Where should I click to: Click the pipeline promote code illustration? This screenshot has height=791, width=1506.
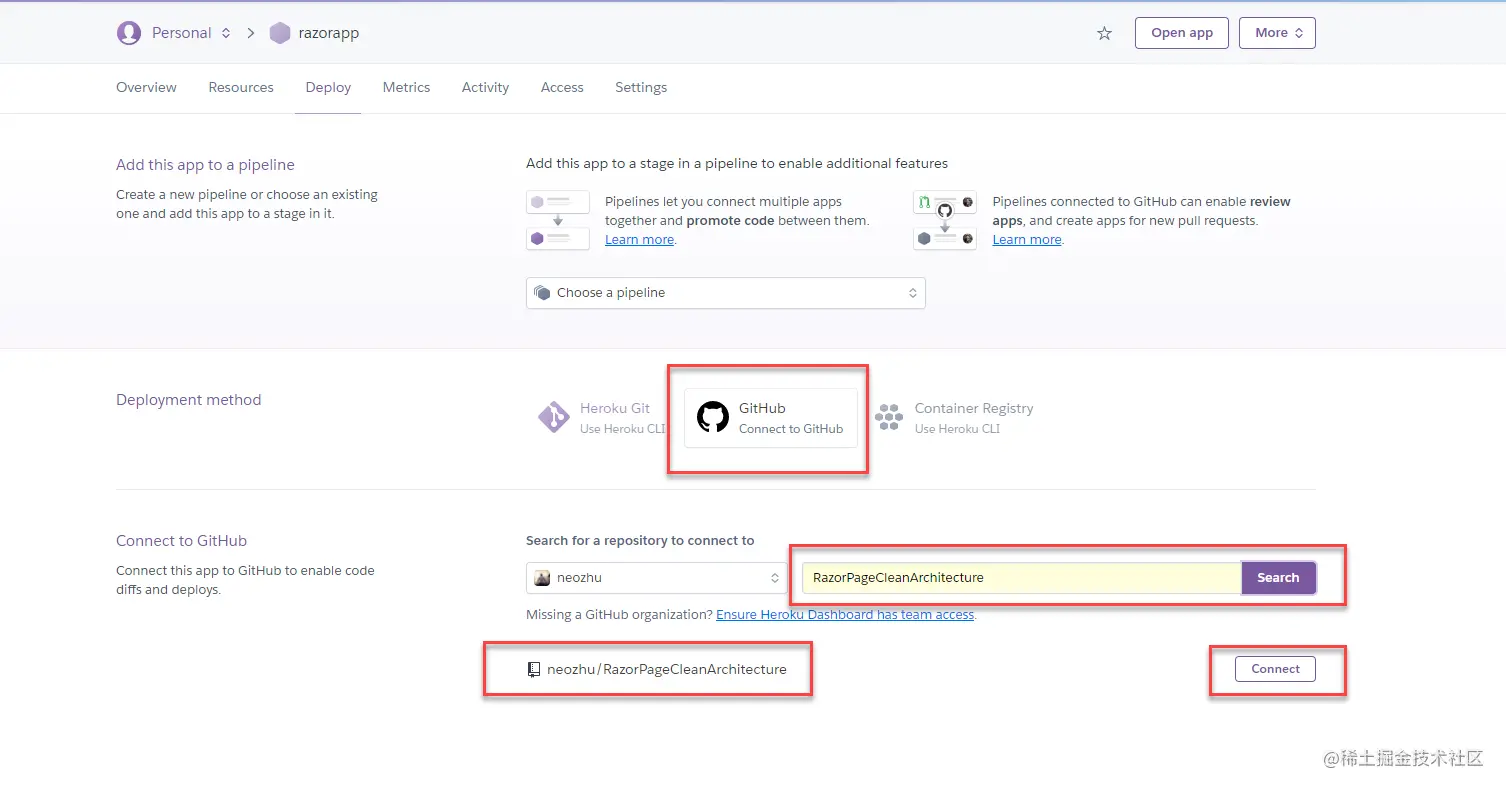(558, 220)
